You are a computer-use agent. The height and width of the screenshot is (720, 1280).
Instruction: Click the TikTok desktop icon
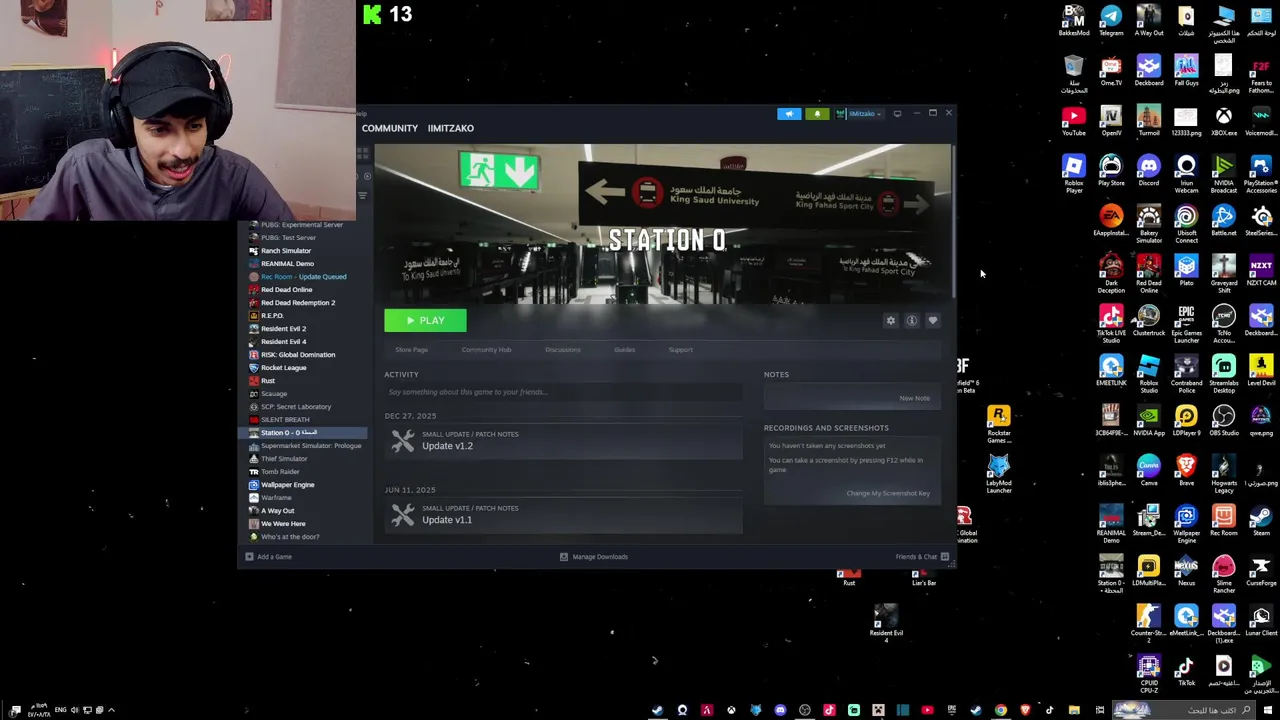tap(1186, 671)
